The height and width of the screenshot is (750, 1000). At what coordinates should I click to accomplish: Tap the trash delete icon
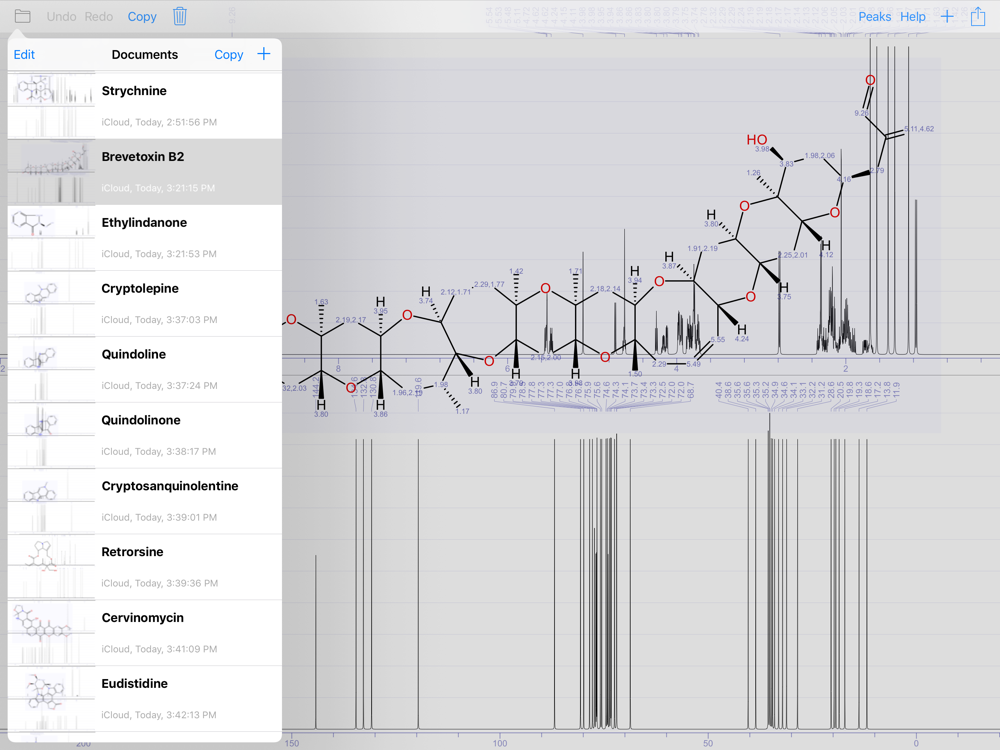(x=180, y=16)
